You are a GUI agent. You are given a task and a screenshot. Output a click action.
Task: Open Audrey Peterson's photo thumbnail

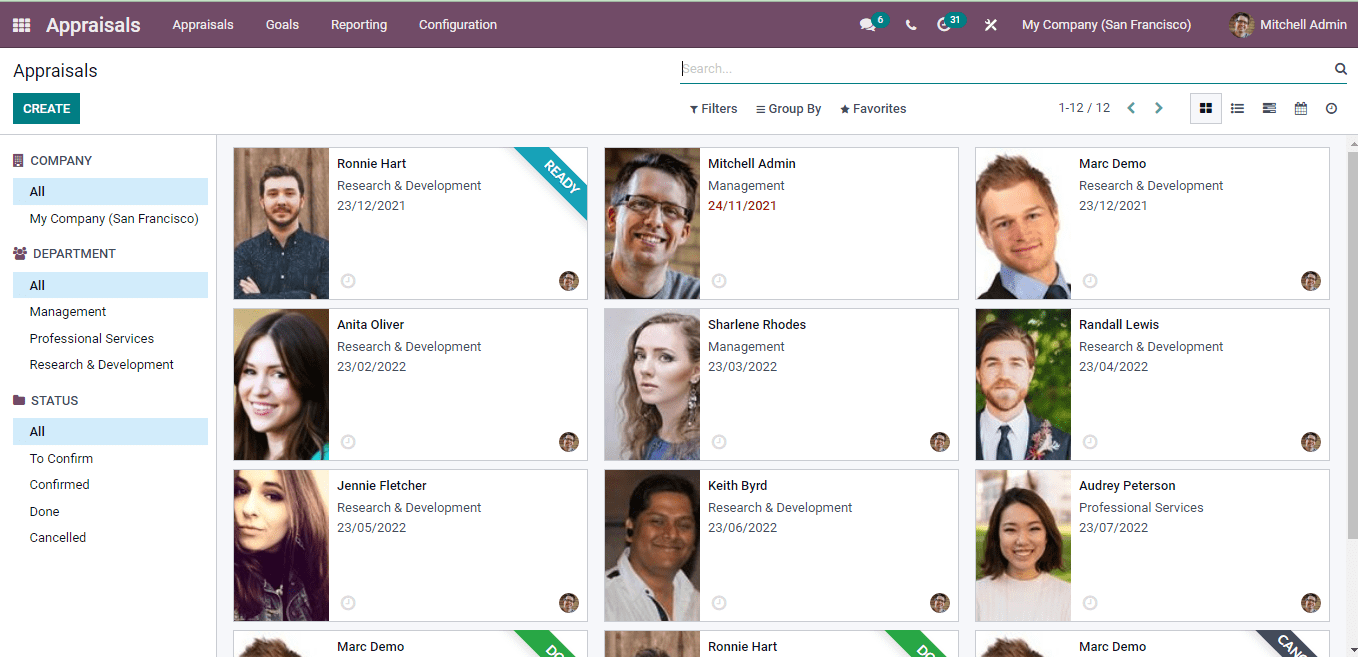point(1023,546)
